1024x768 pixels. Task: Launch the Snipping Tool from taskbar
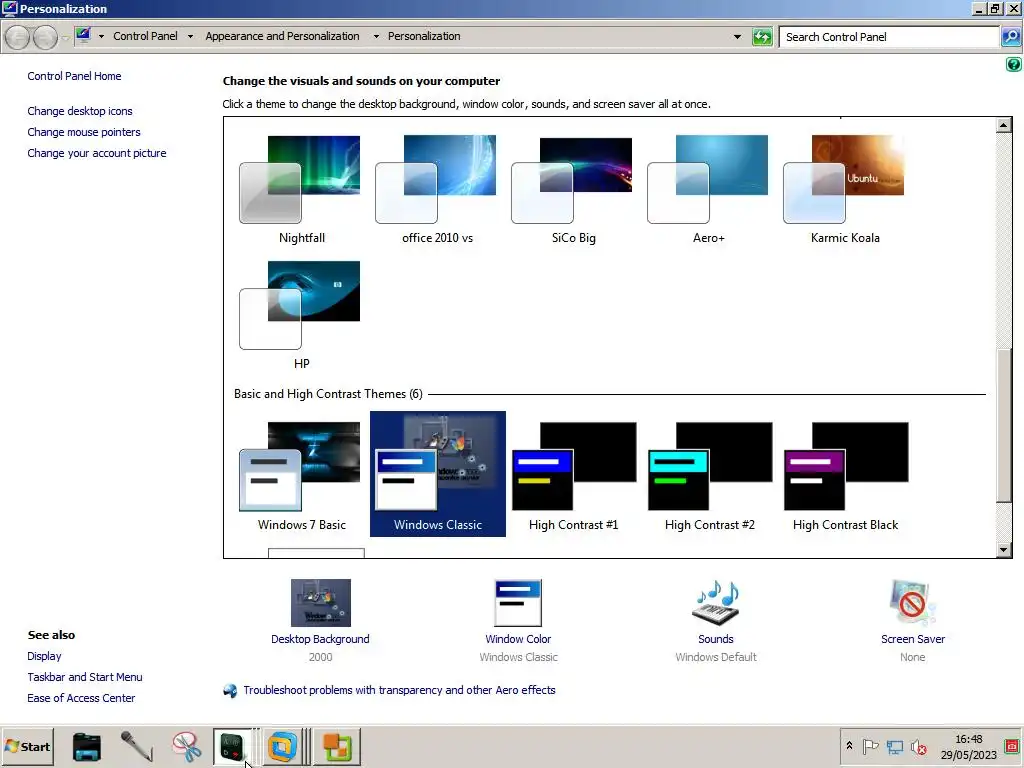(187, 746)
